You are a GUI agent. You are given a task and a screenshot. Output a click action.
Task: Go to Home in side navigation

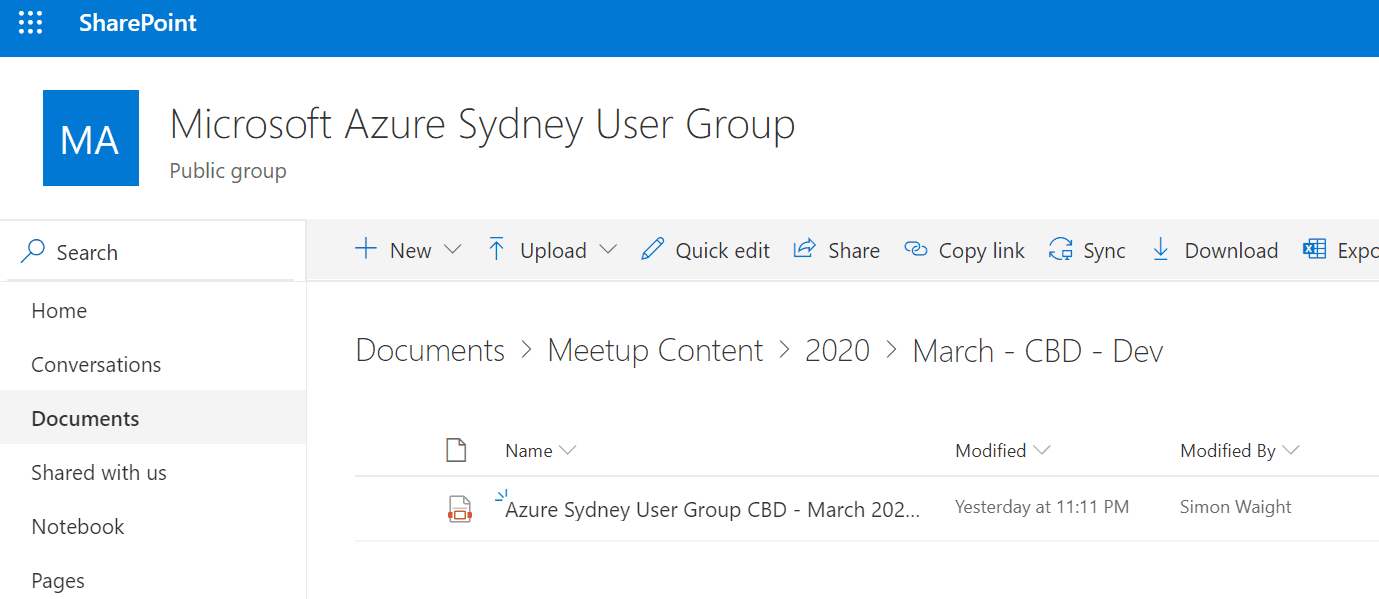[x=59, y=311]
